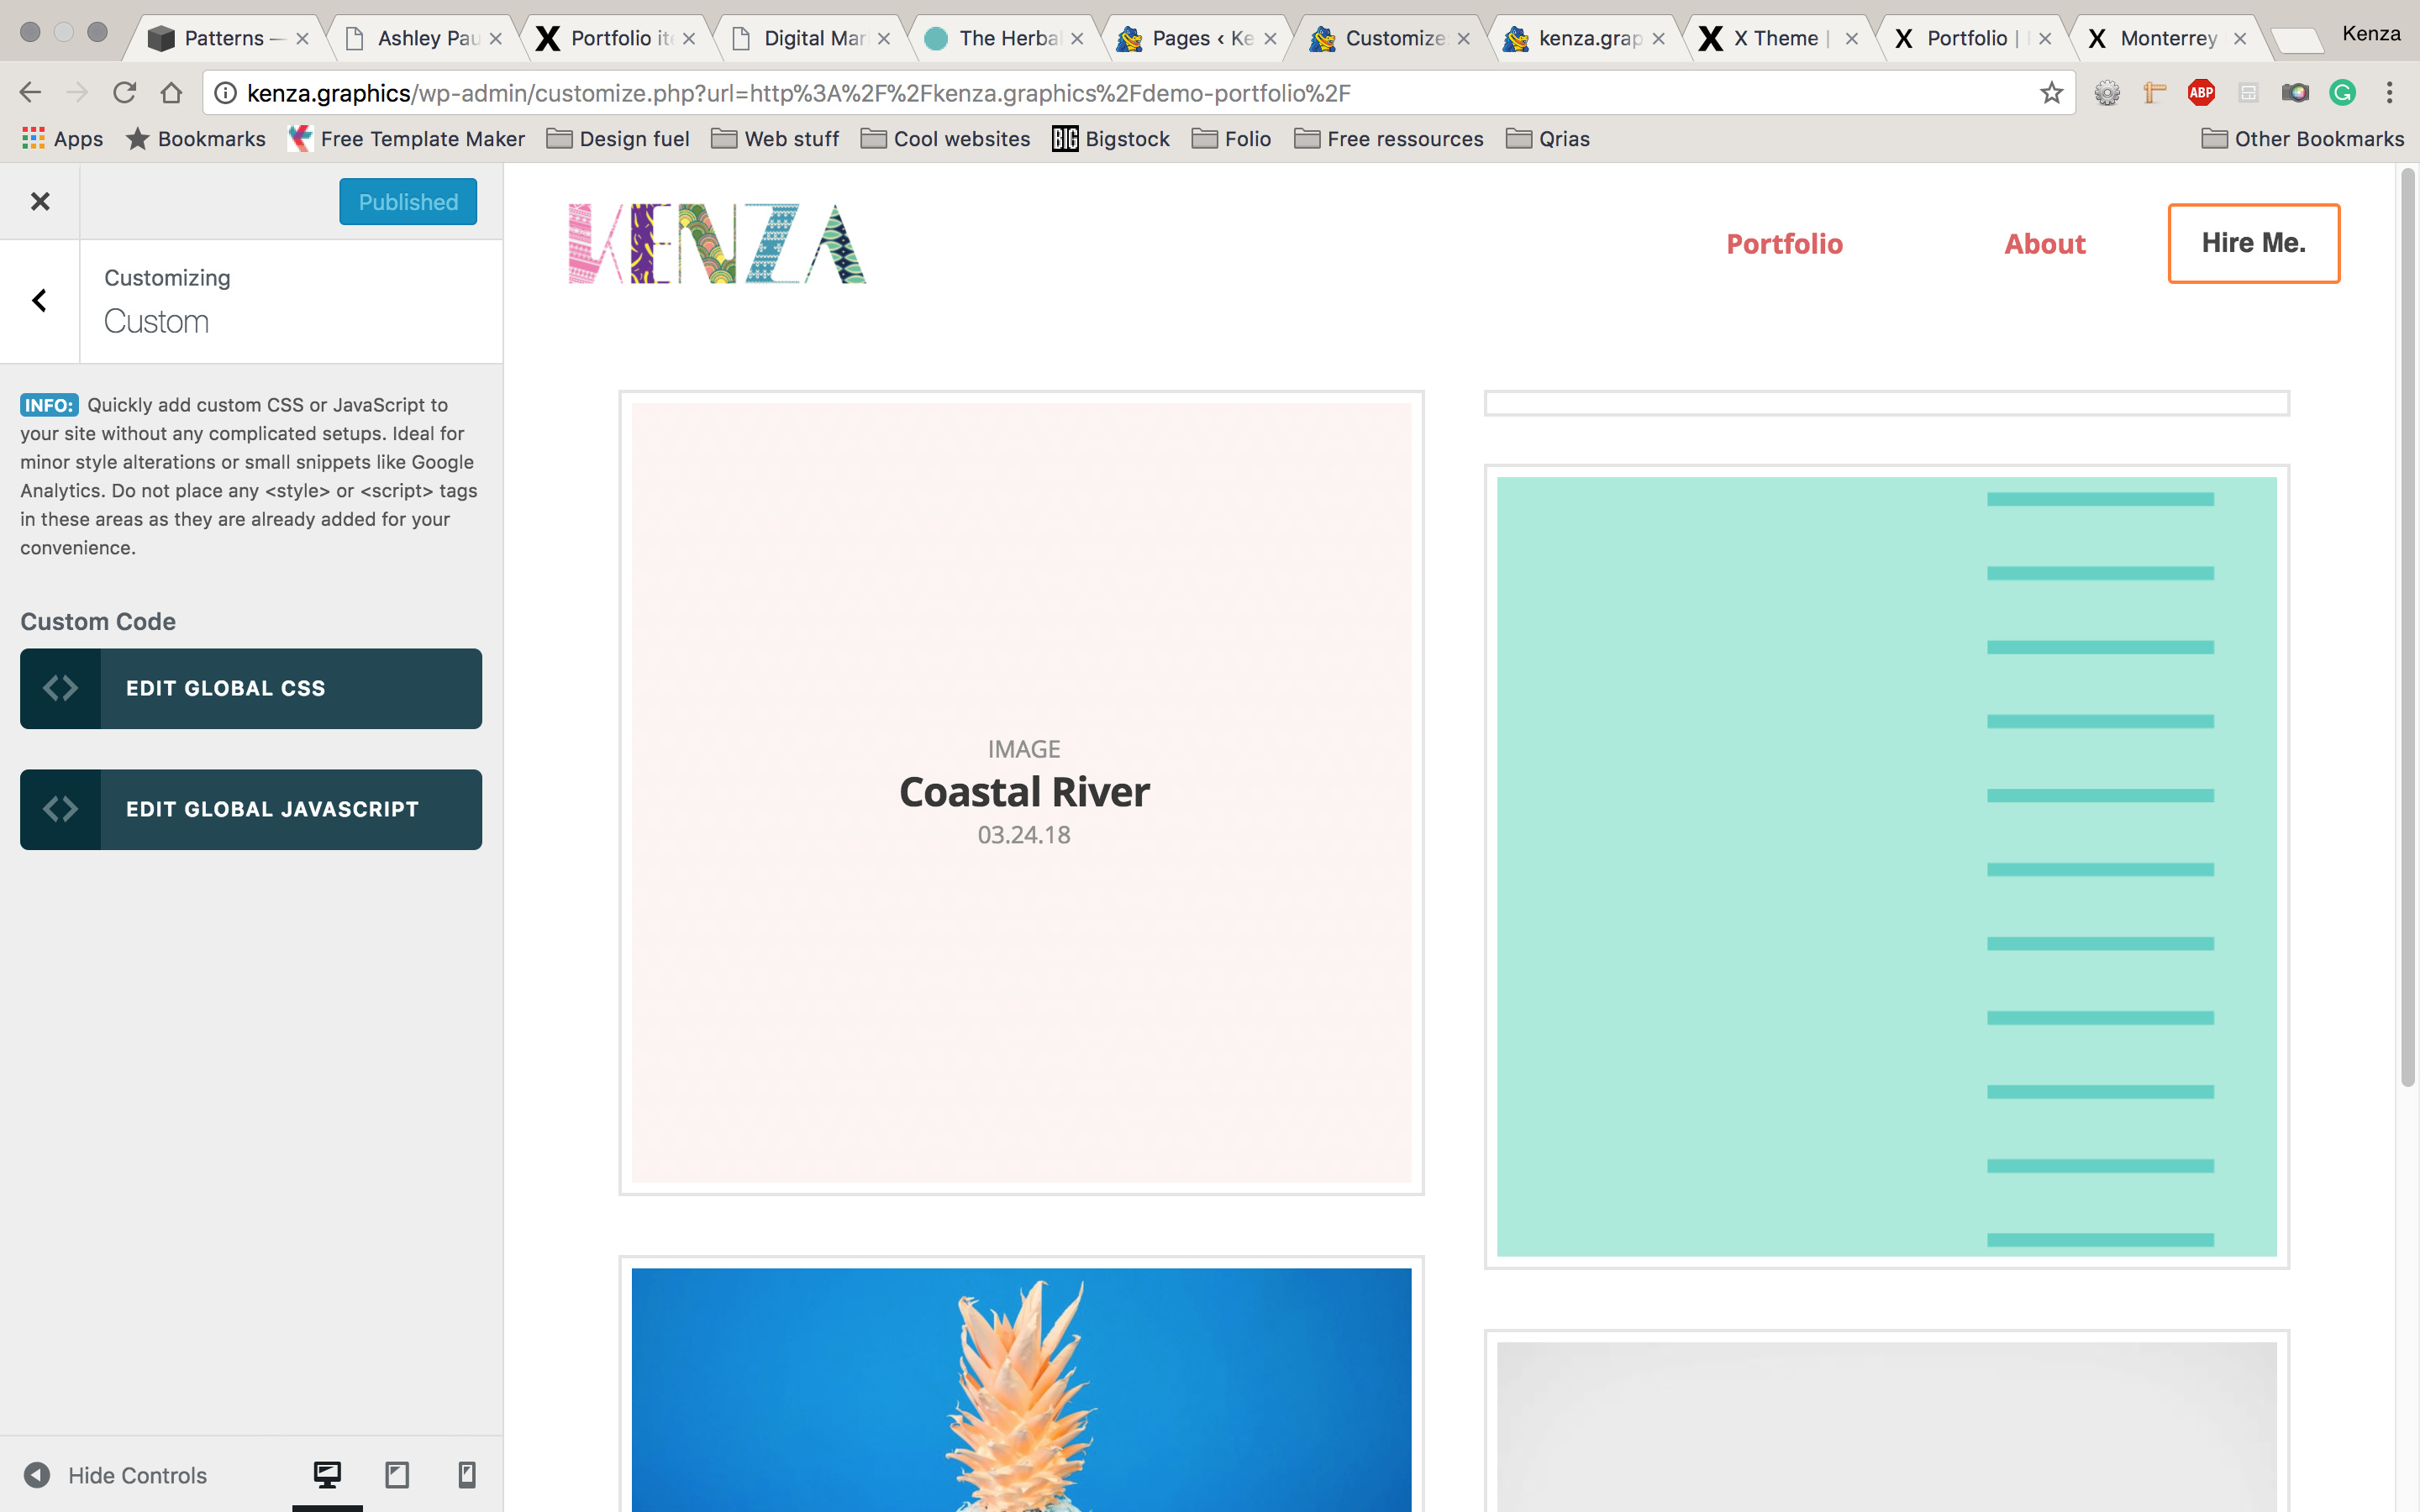Open Chrome three-dot menu

point(2389,93)
